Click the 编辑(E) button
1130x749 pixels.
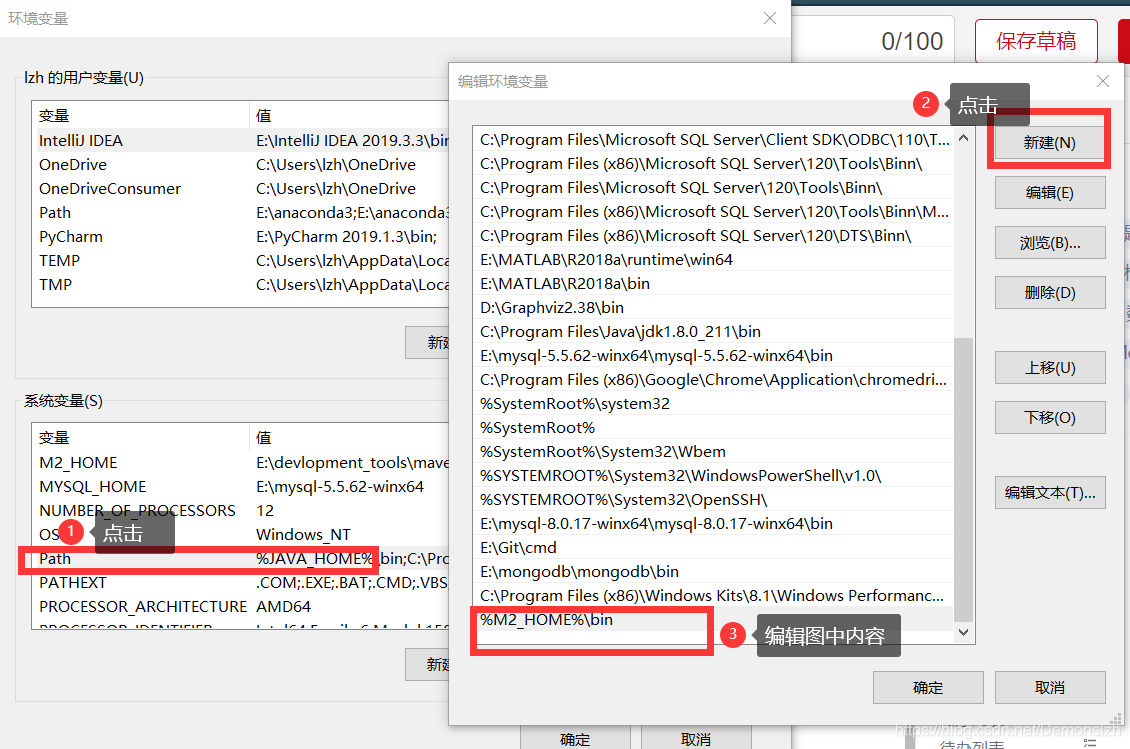click(x=1049, y=192)
